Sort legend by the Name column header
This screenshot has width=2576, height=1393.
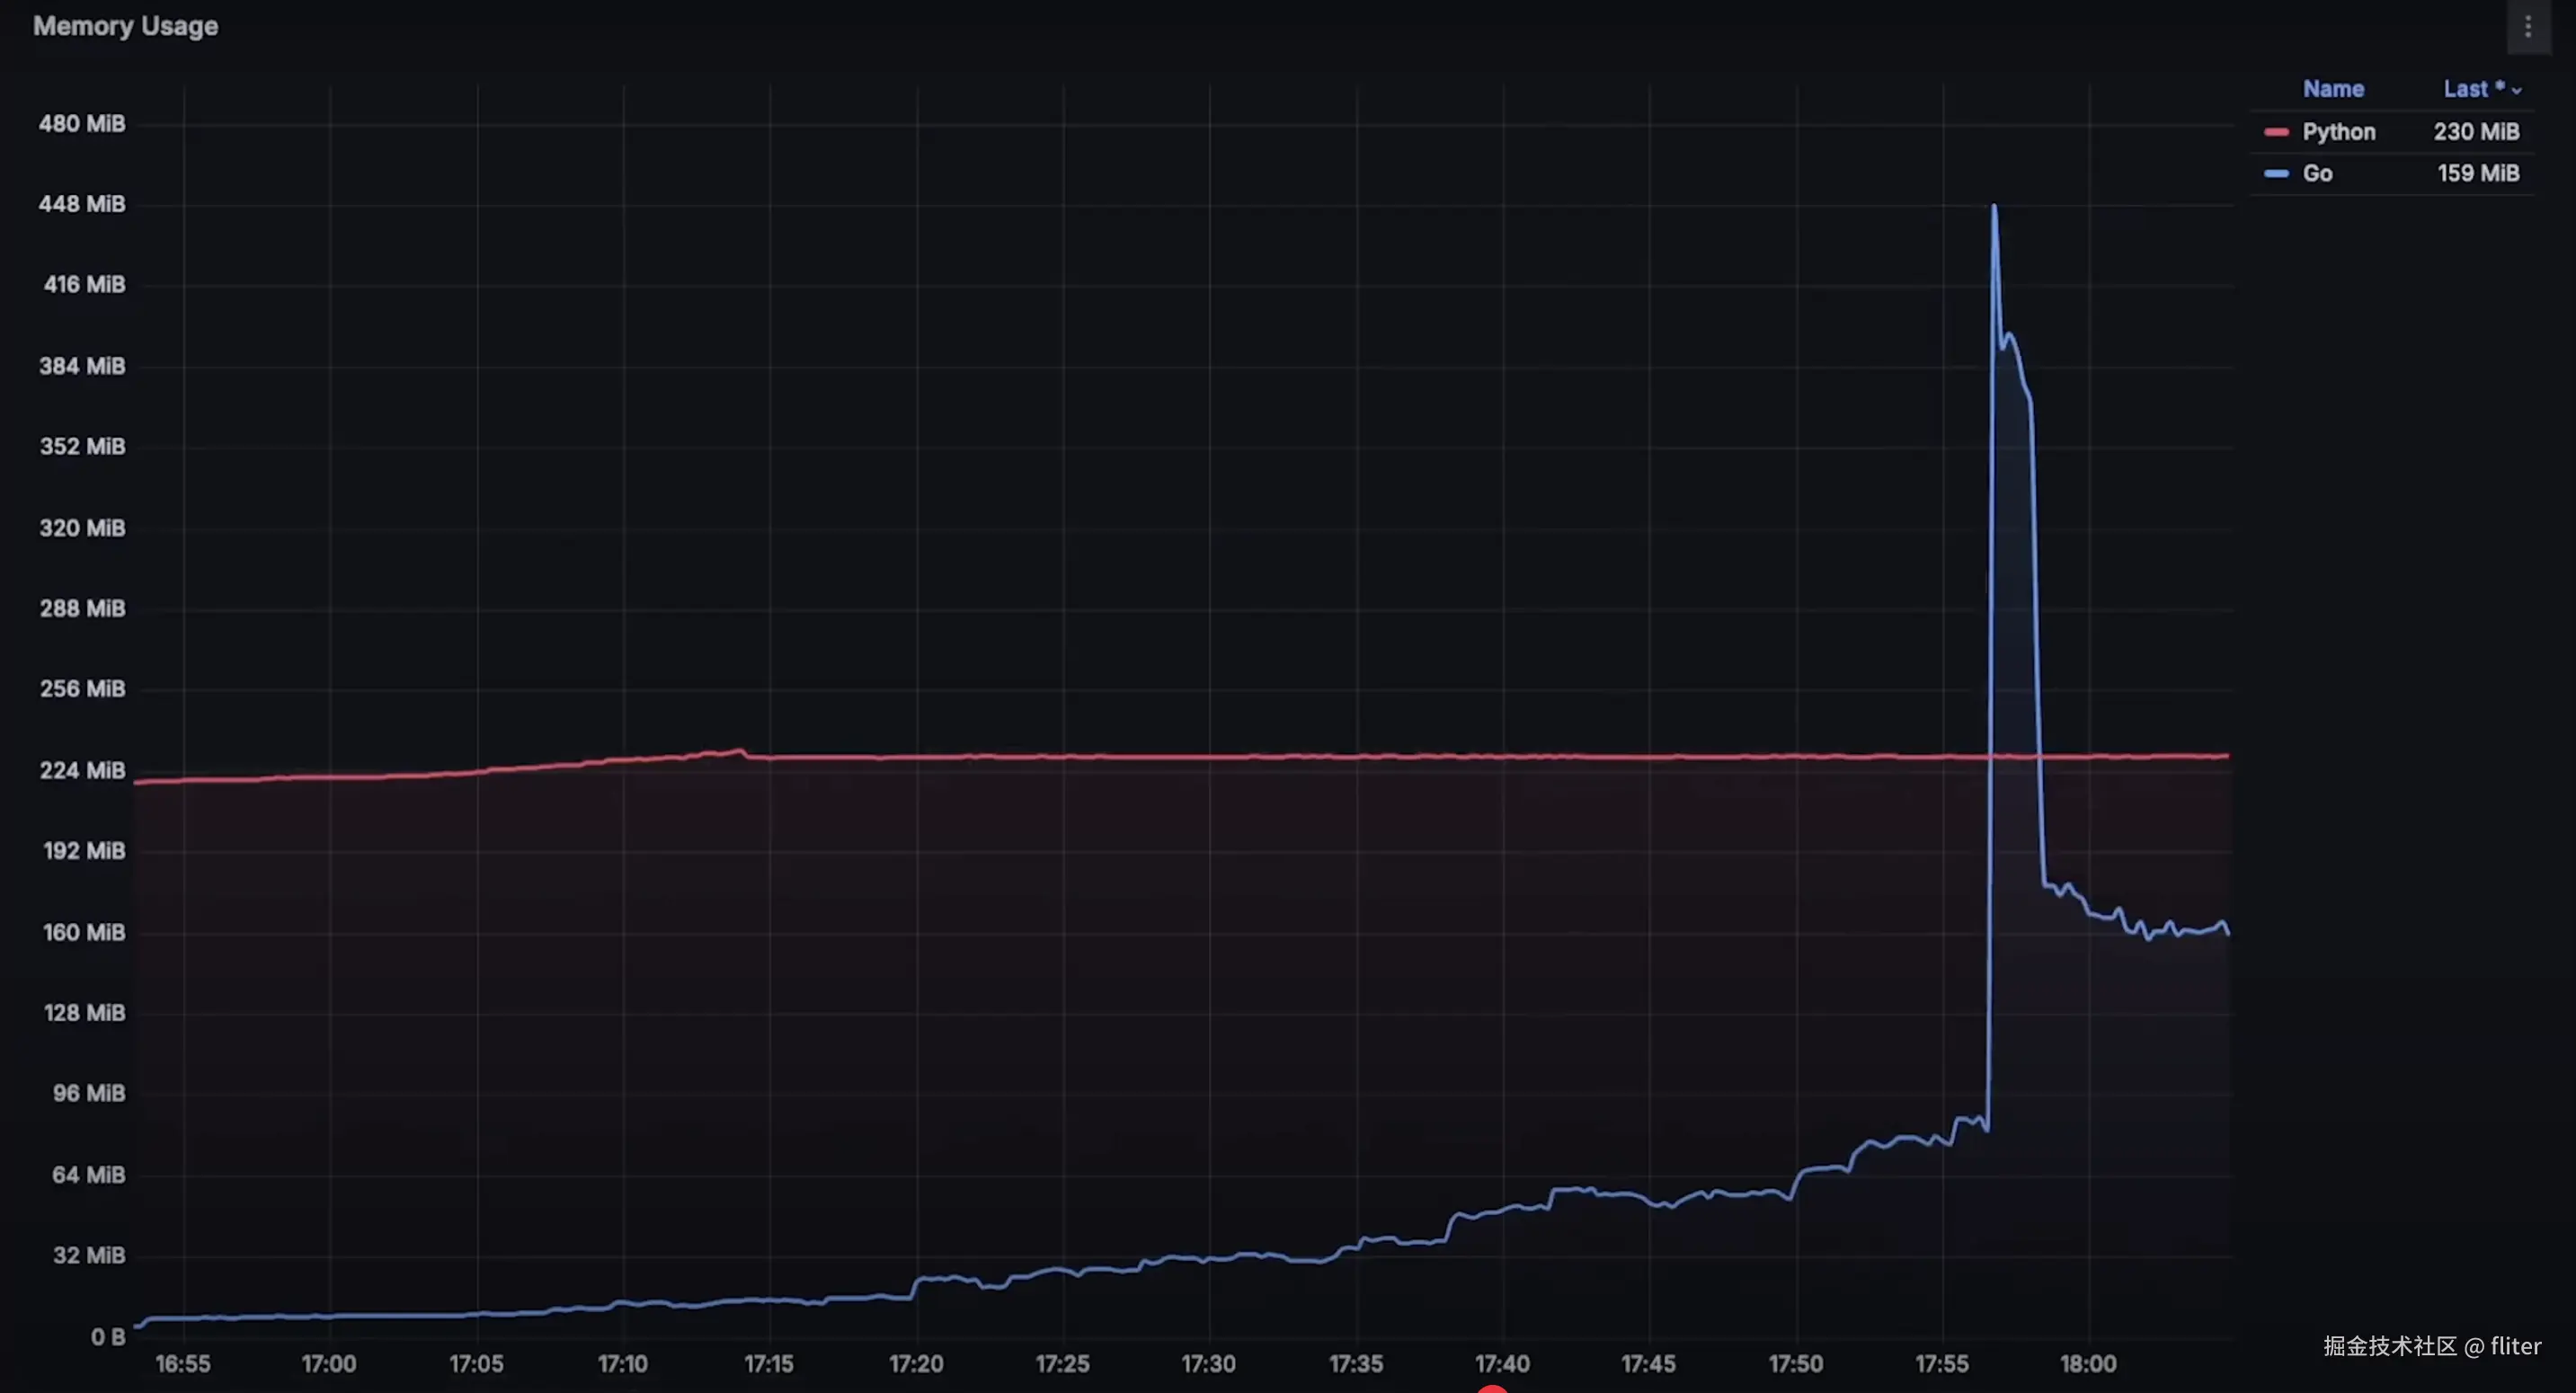click(x=2333, y=89)
